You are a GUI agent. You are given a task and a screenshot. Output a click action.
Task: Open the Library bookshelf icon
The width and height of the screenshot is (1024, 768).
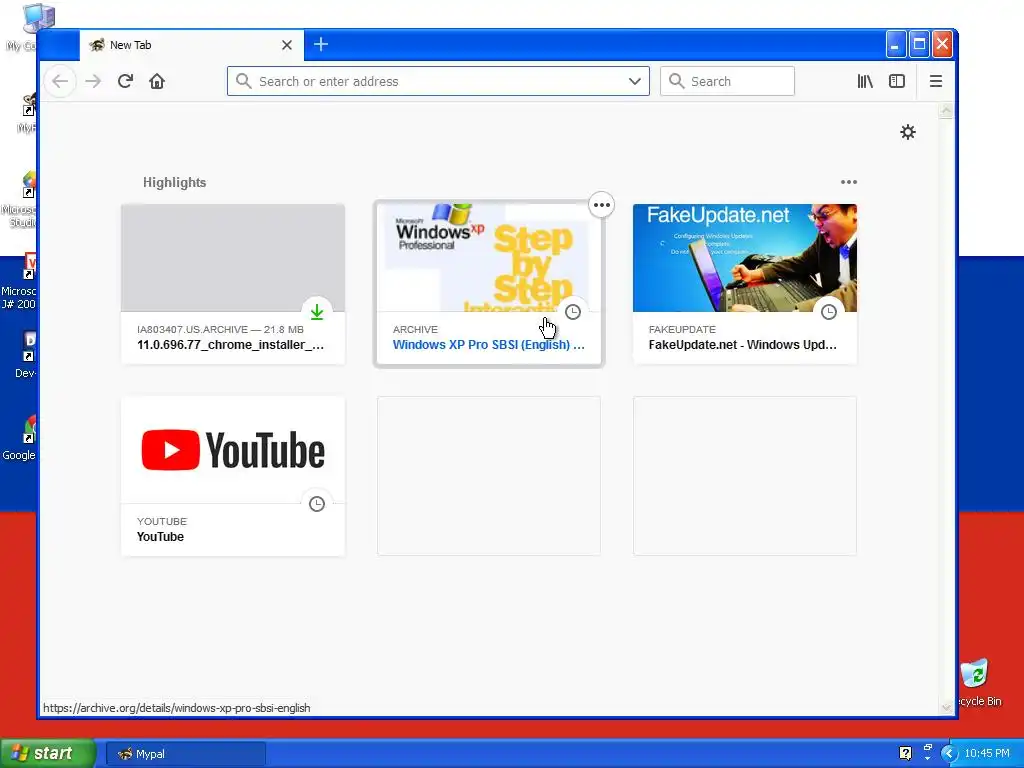click(x=865, y=81)
